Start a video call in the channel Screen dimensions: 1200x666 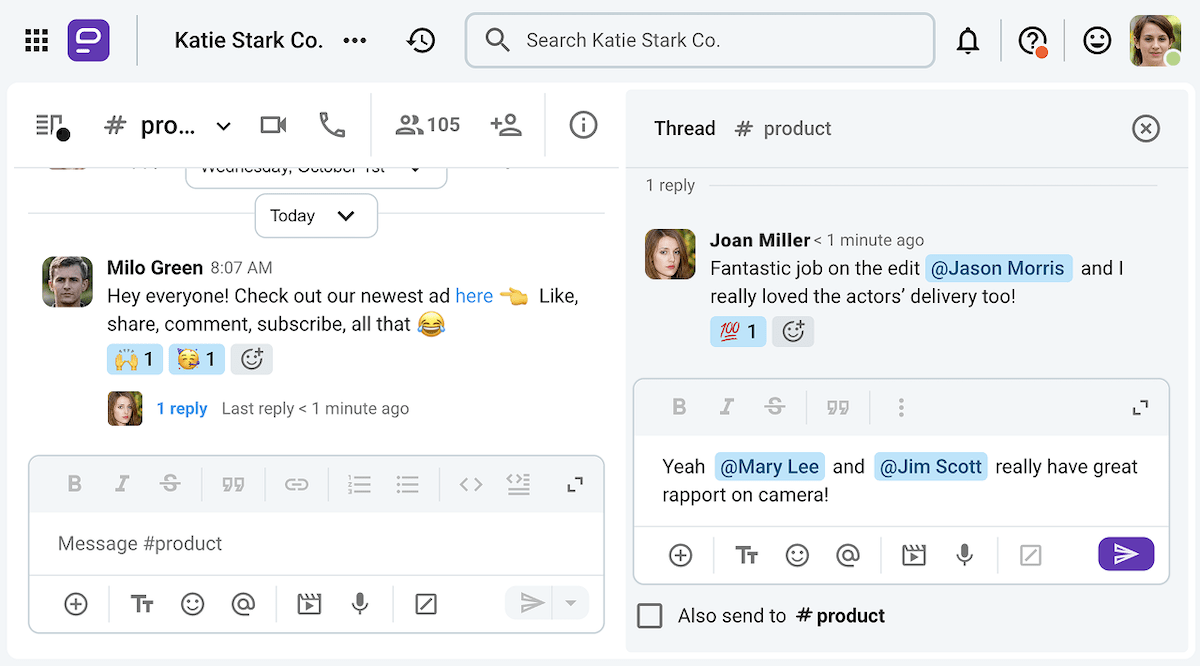(274, 124)
